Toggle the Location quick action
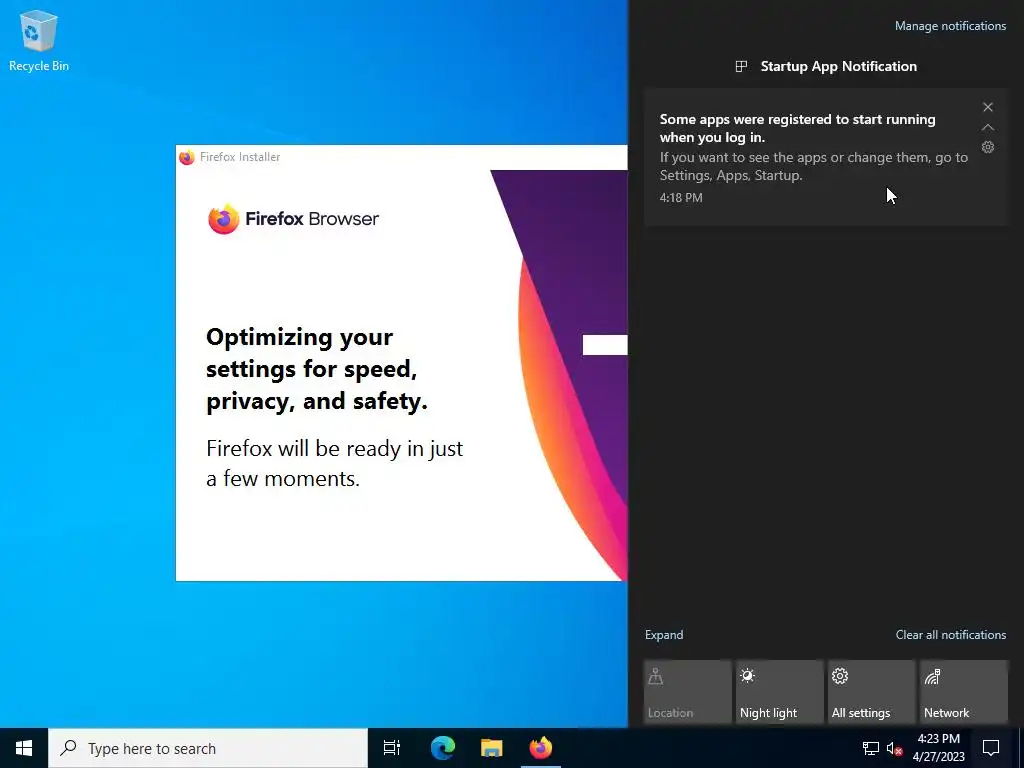Viewport: 1024px width, 768px height. [x=688, y=692]
